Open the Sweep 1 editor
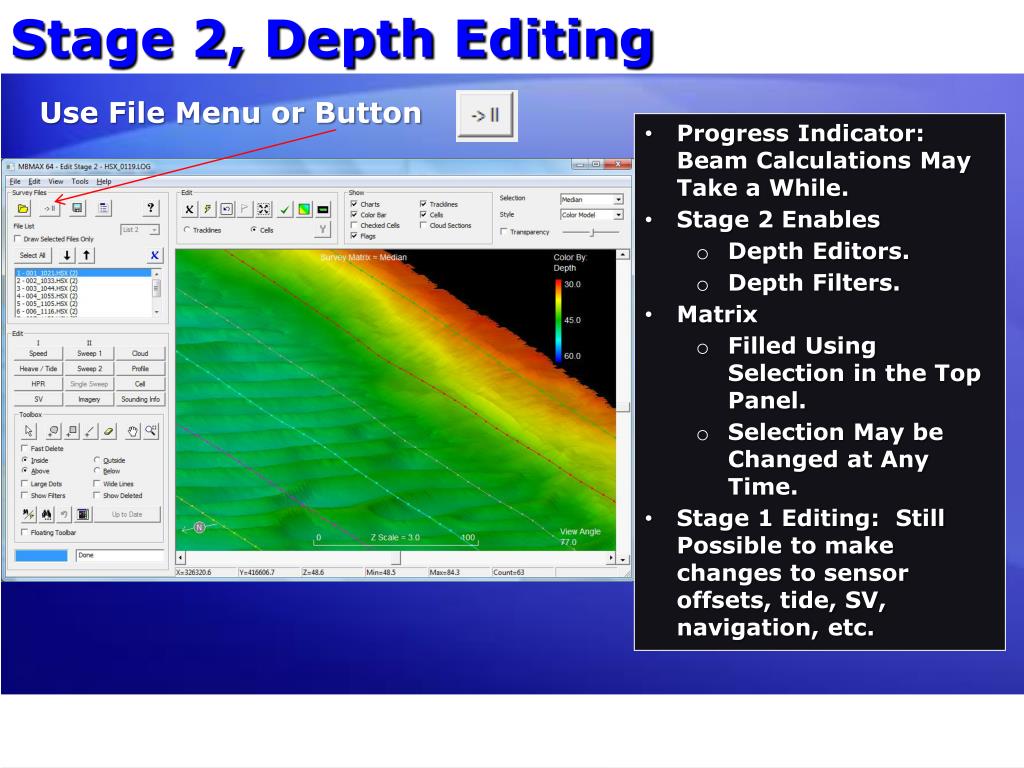Viewport: 1024px width, 768px height. pyautogui.click(x=89, y=353)
